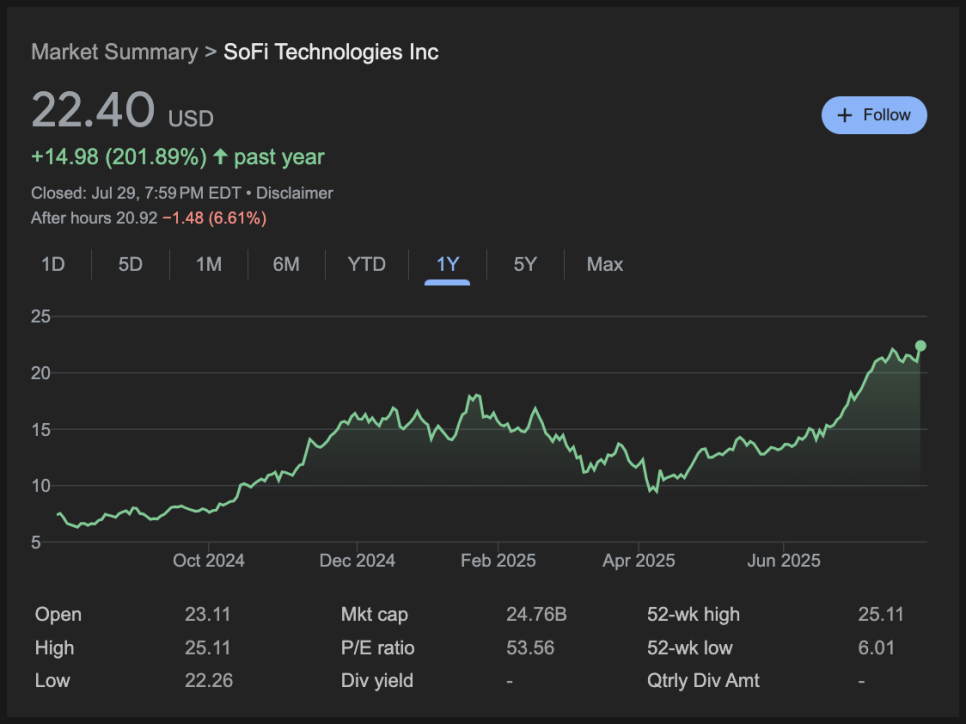The height and width of the screenshot is (724, 966).
Task: Click the plus icon in Follow button
Action: [x=845, y=115]
